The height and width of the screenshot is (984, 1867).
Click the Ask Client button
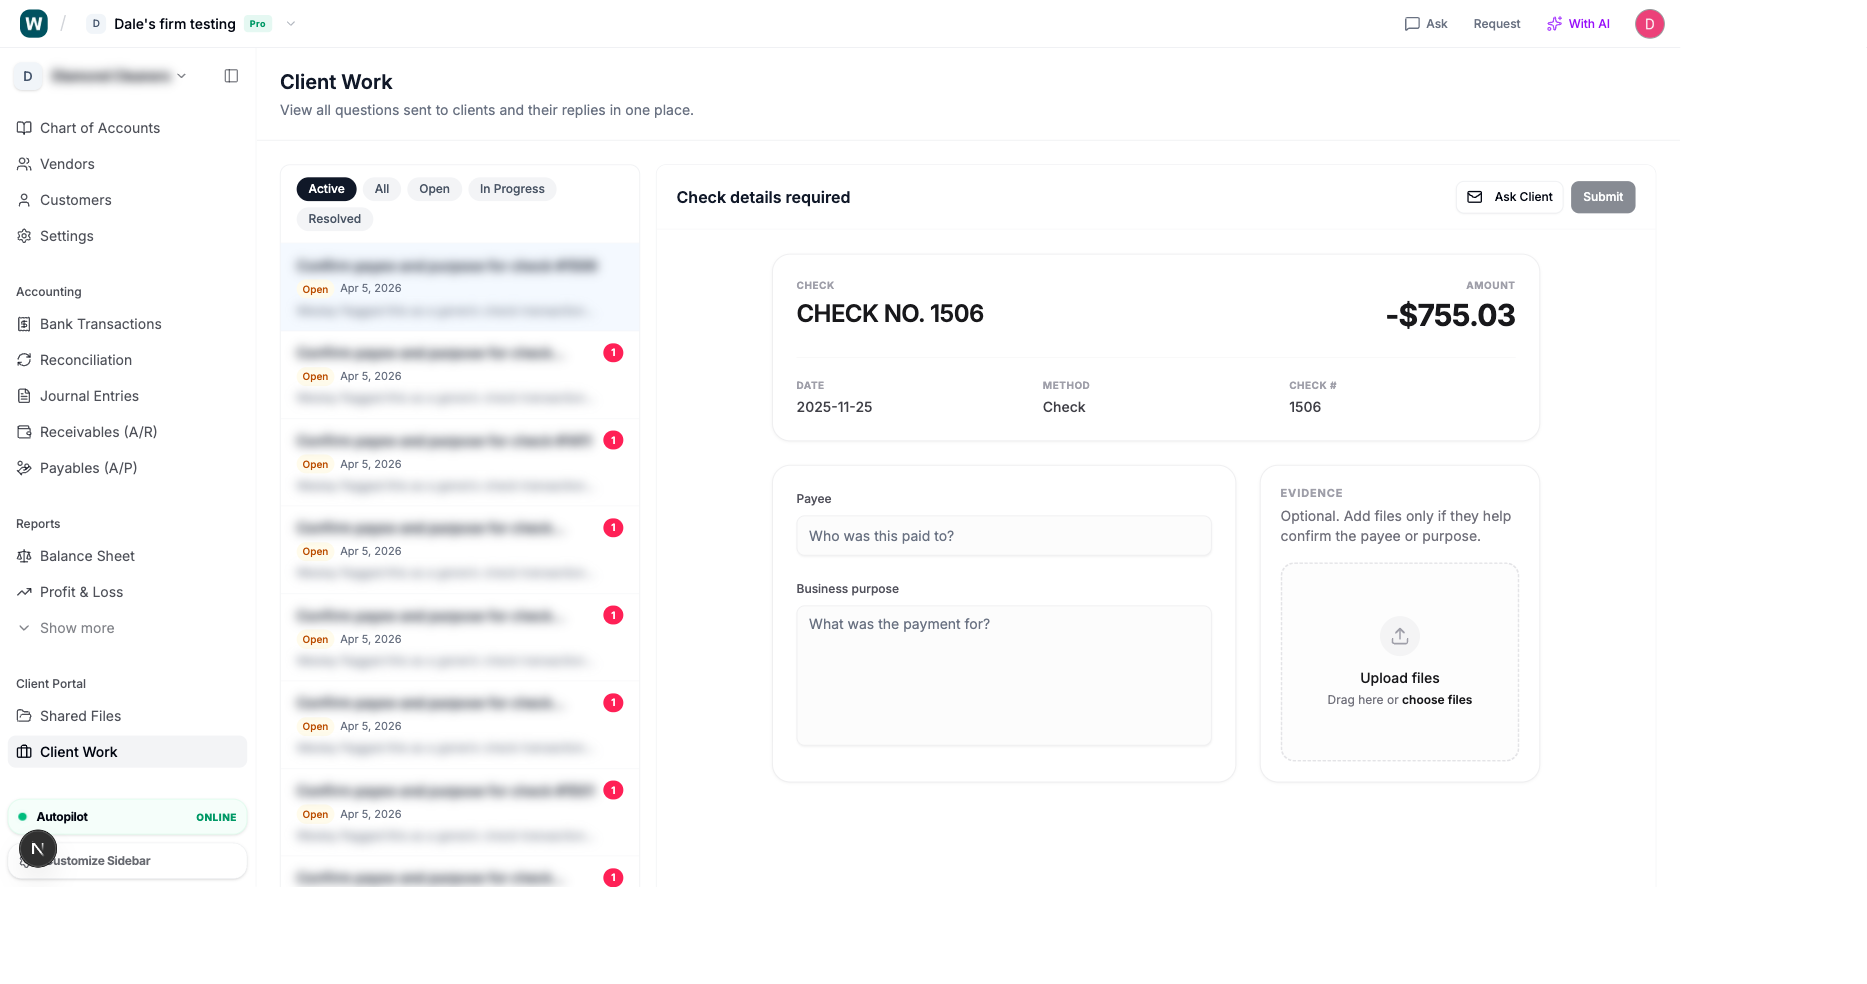click(1509, 197)
